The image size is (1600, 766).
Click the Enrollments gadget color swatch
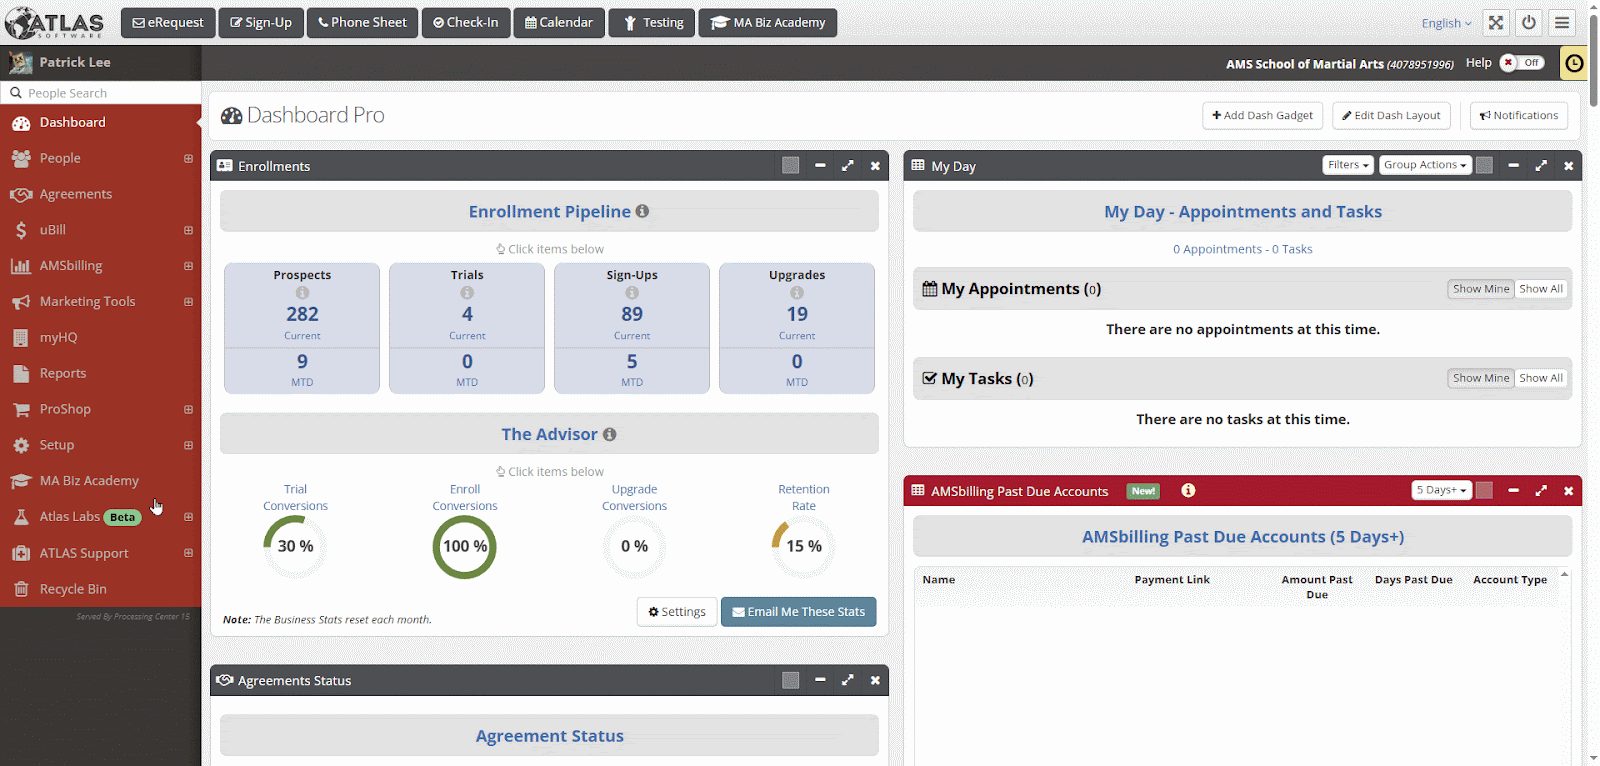coord(790,166)
